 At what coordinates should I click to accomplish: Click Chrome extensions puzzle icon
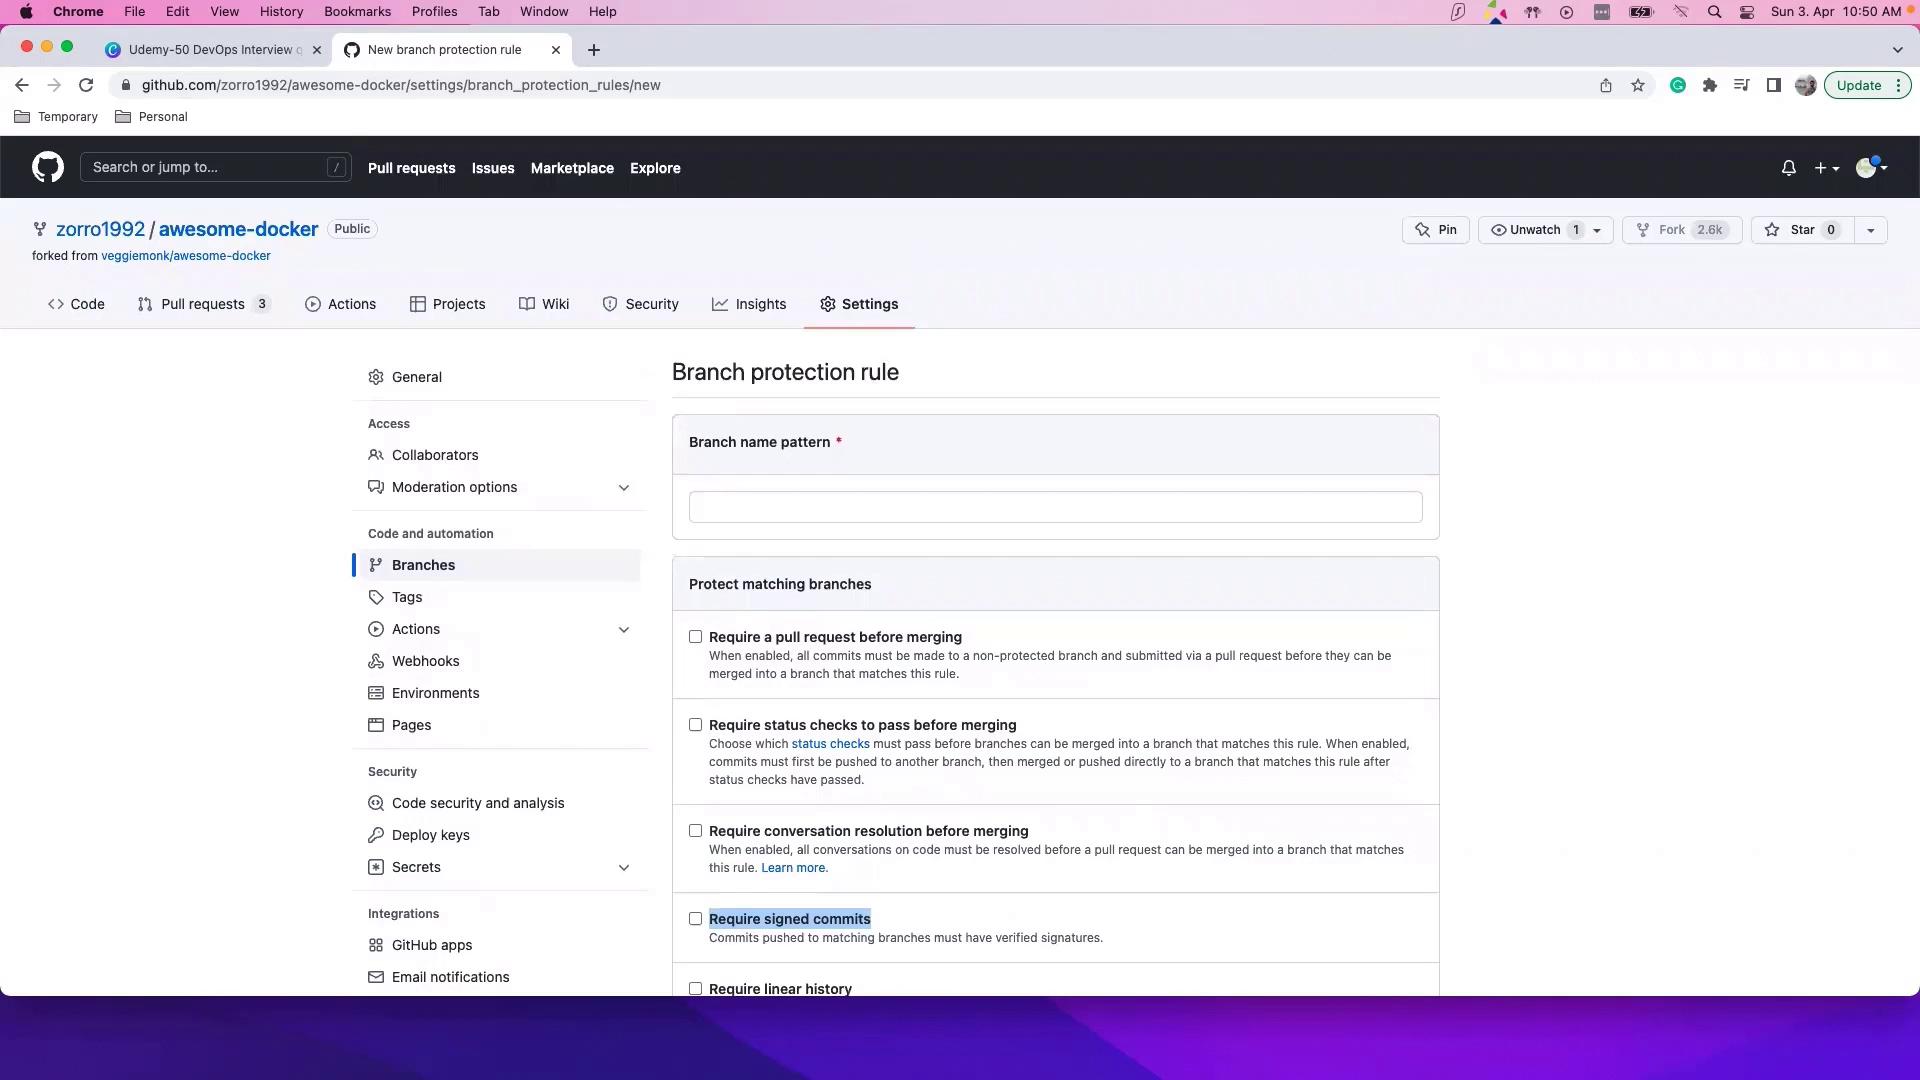click(x=1710, y=85)
